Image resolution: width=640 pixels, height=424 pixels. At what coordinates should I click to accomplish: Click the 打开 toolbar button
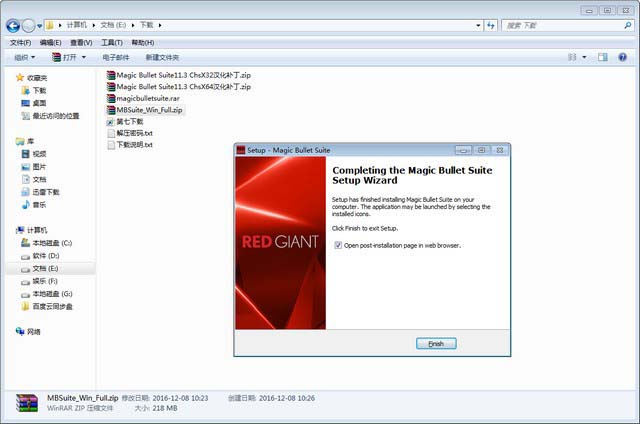pos(64,57)
